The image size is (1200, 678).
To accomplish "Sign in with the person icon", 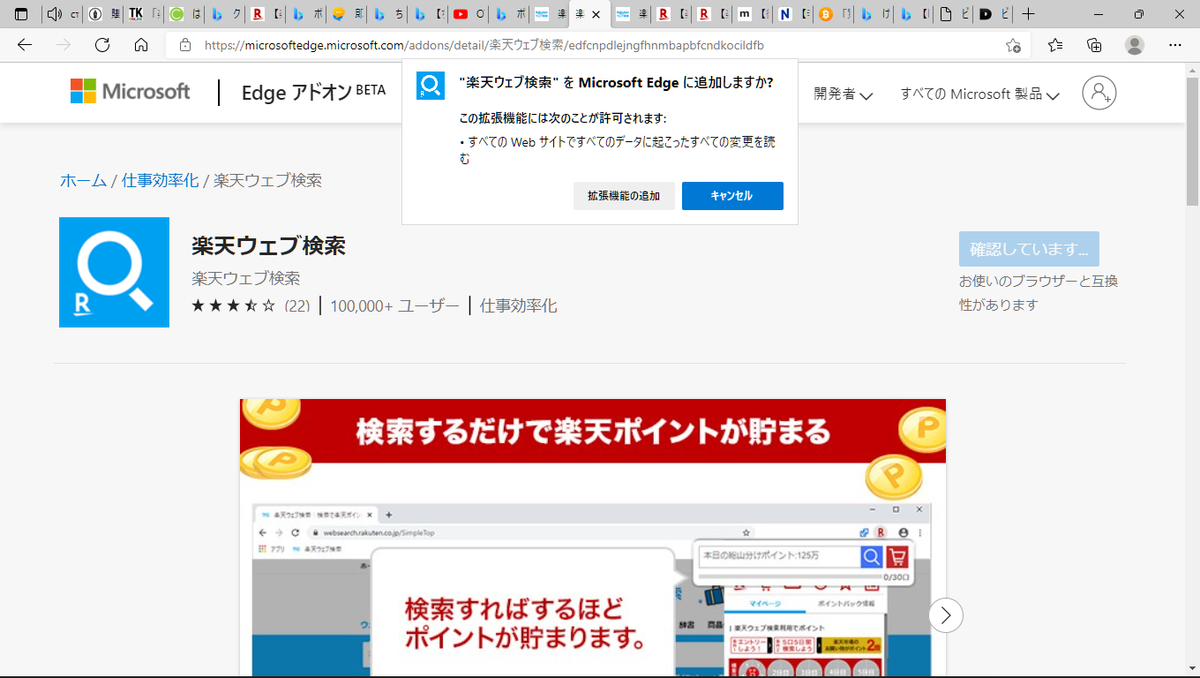I will [x=1098, y=93].
